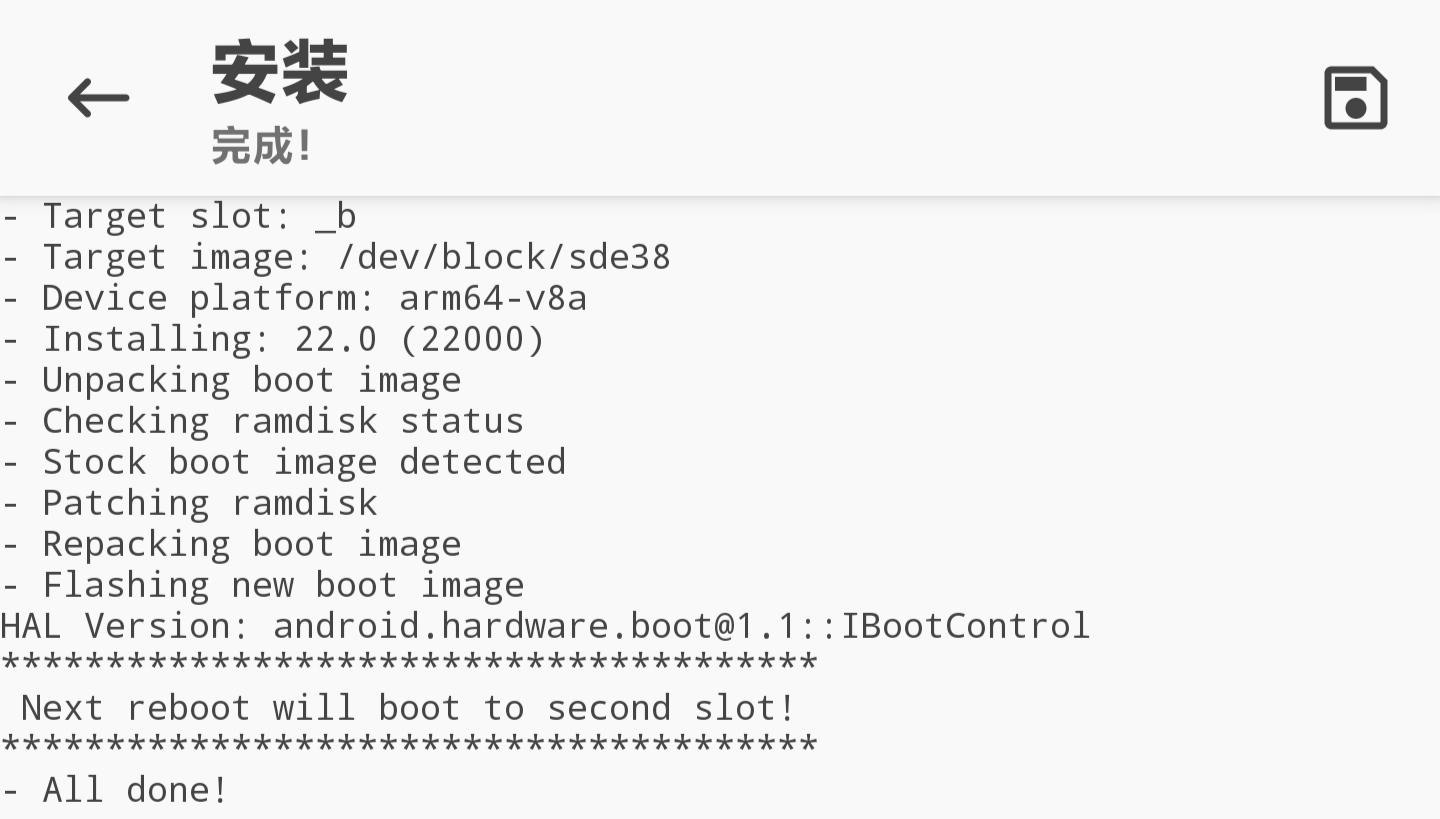The height and width of the screenshot is (819, 1440).
Task: Select the 'Target slot: _b' log line
Action: point(180,216)
